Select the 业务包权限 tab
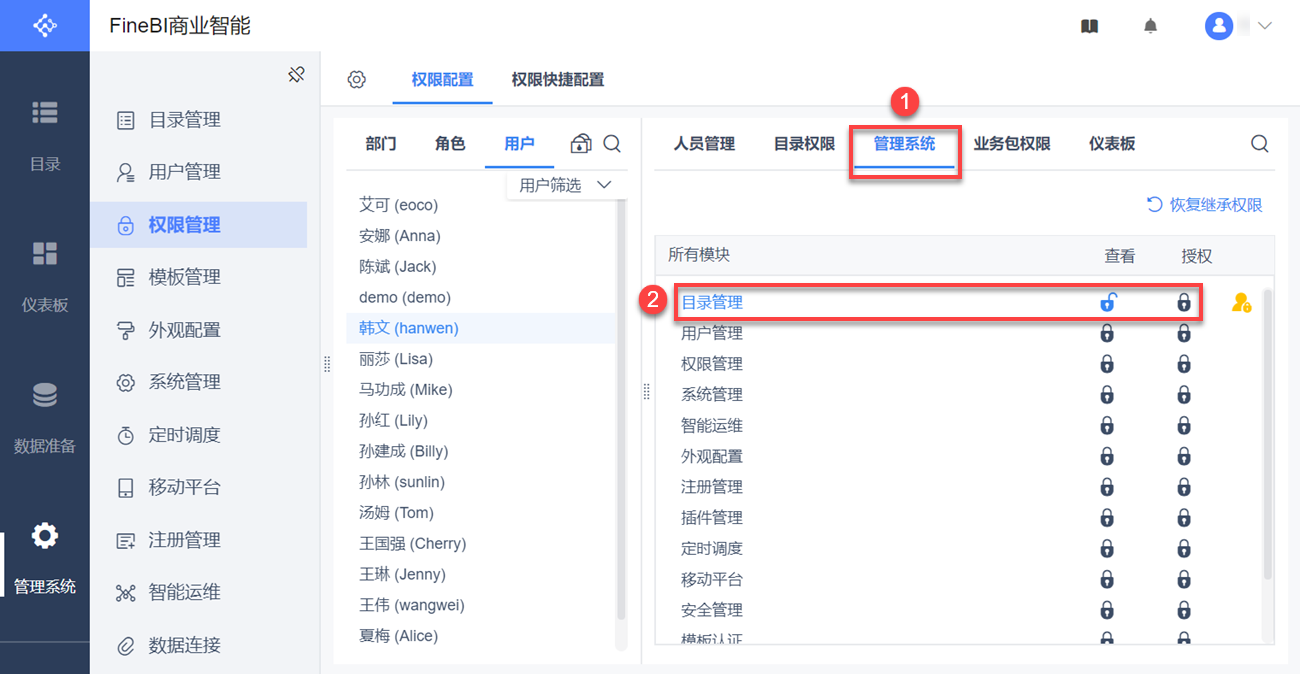The image size is (1300, 674). tap(1012, 144)
